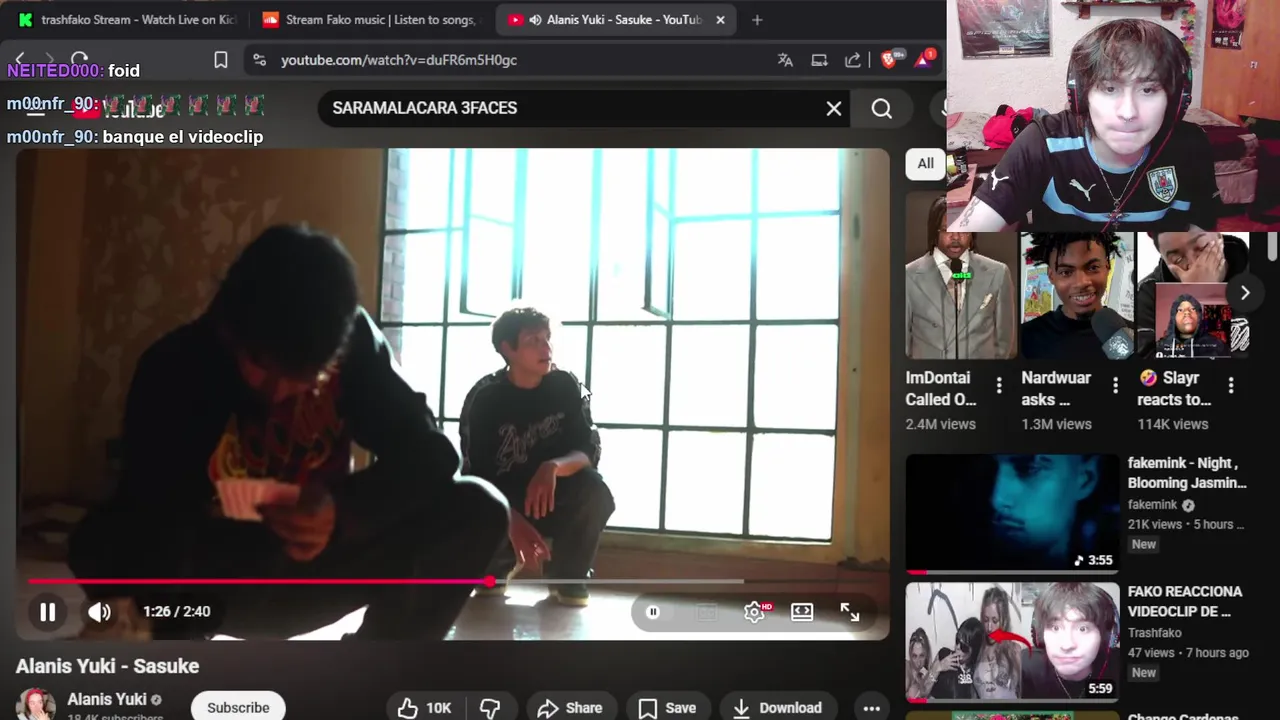Click the 1.3M views text under Nardwuar
This screenshot has height=720, width=1280.
pyautogui.click(x=1057, y=424)
